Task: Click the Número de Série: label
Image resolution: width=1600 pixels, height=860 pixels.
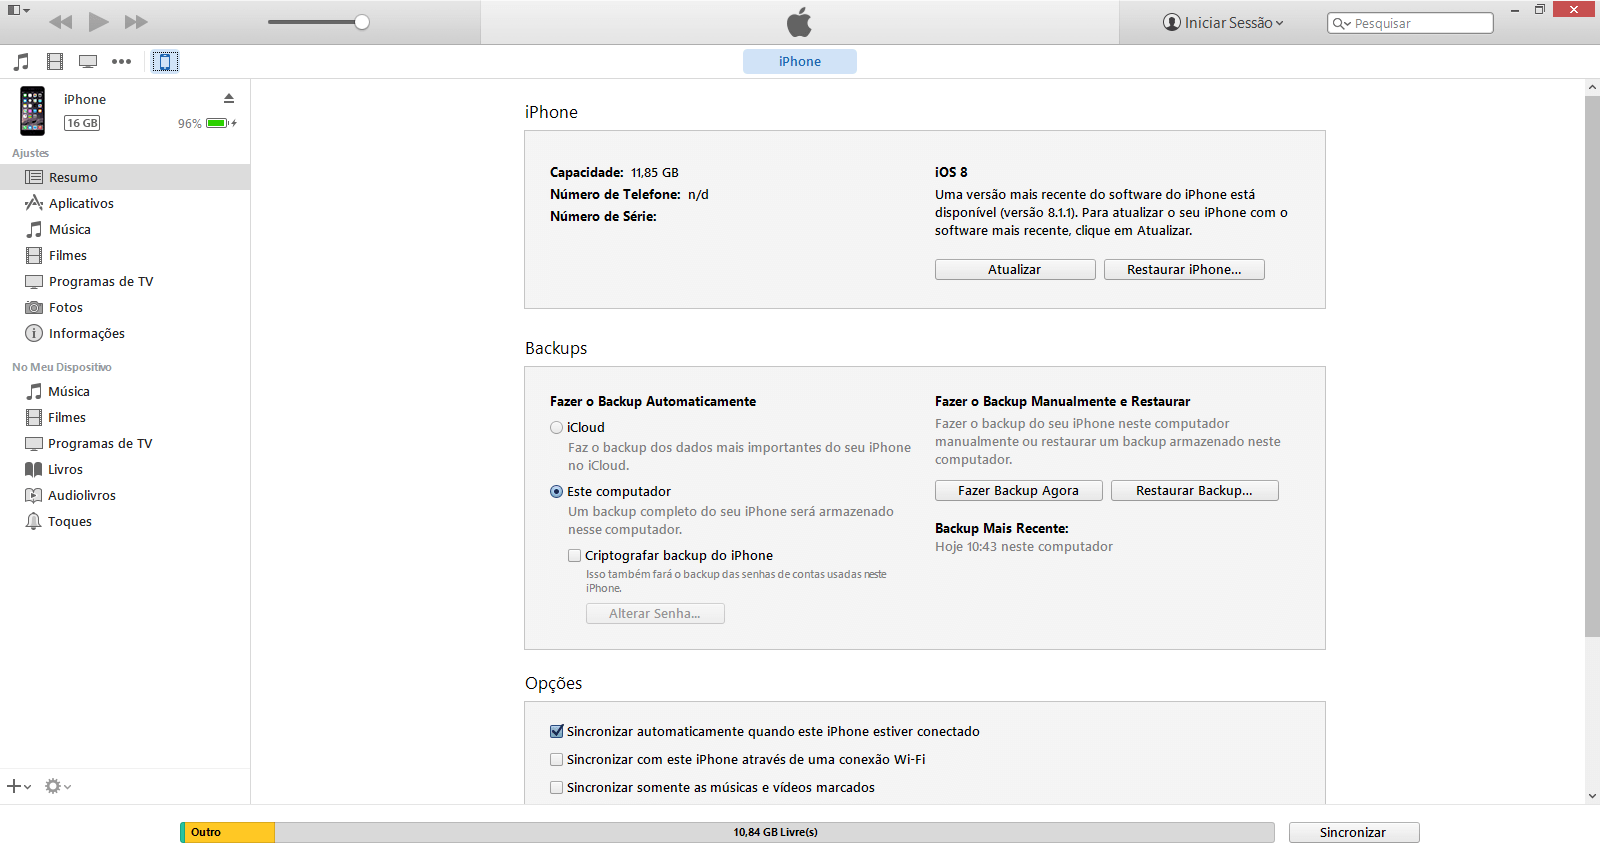Action: point(603,216)
